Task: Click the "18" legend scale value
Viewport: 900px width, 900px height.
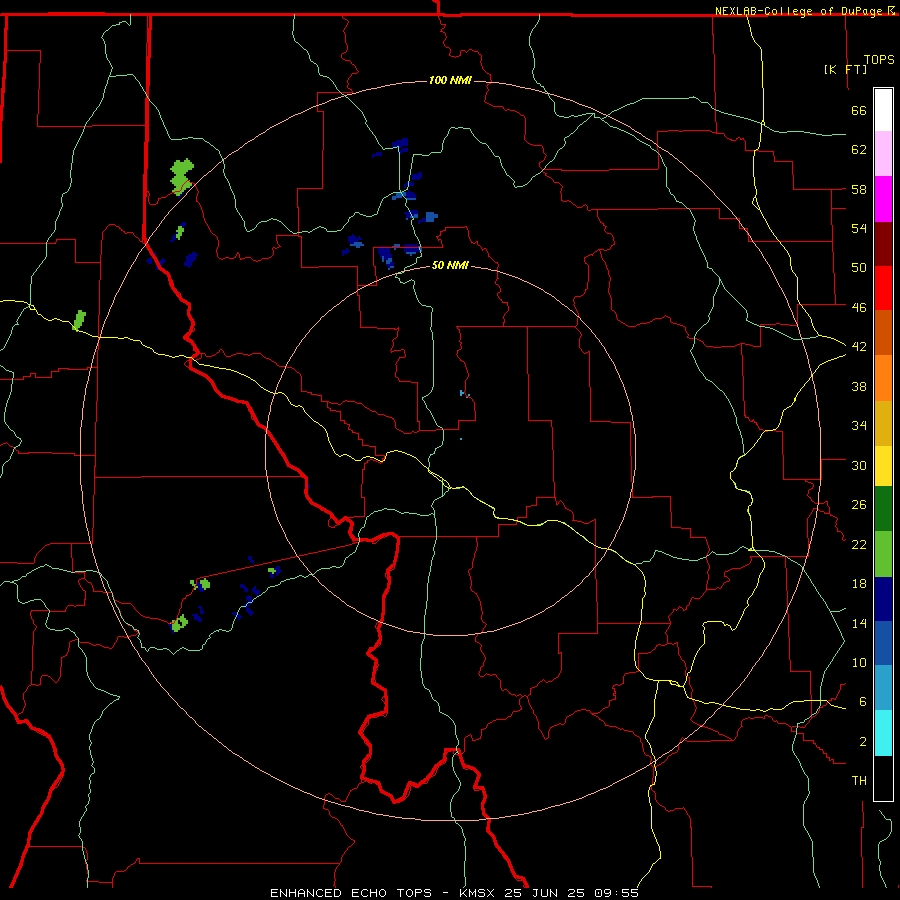Action: (859, 584)
